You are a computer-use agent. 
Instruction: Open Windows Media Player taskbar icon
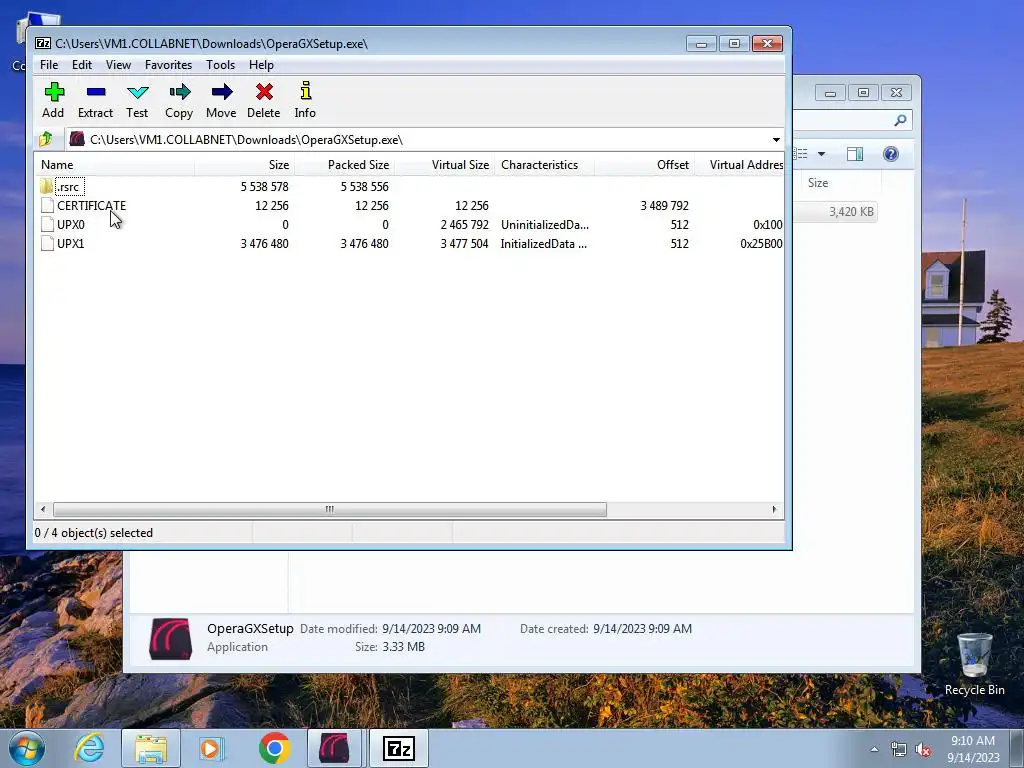pos(212,748)
